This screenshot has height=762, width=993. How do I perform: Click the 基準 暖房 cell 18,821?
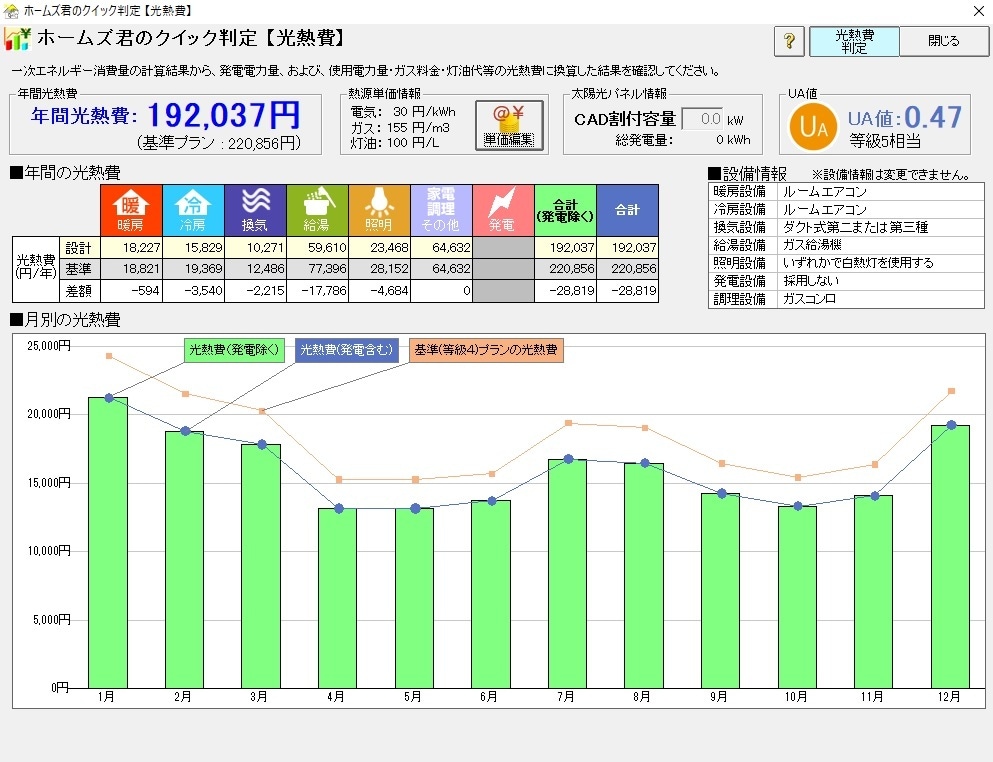(x=131, y=269)
